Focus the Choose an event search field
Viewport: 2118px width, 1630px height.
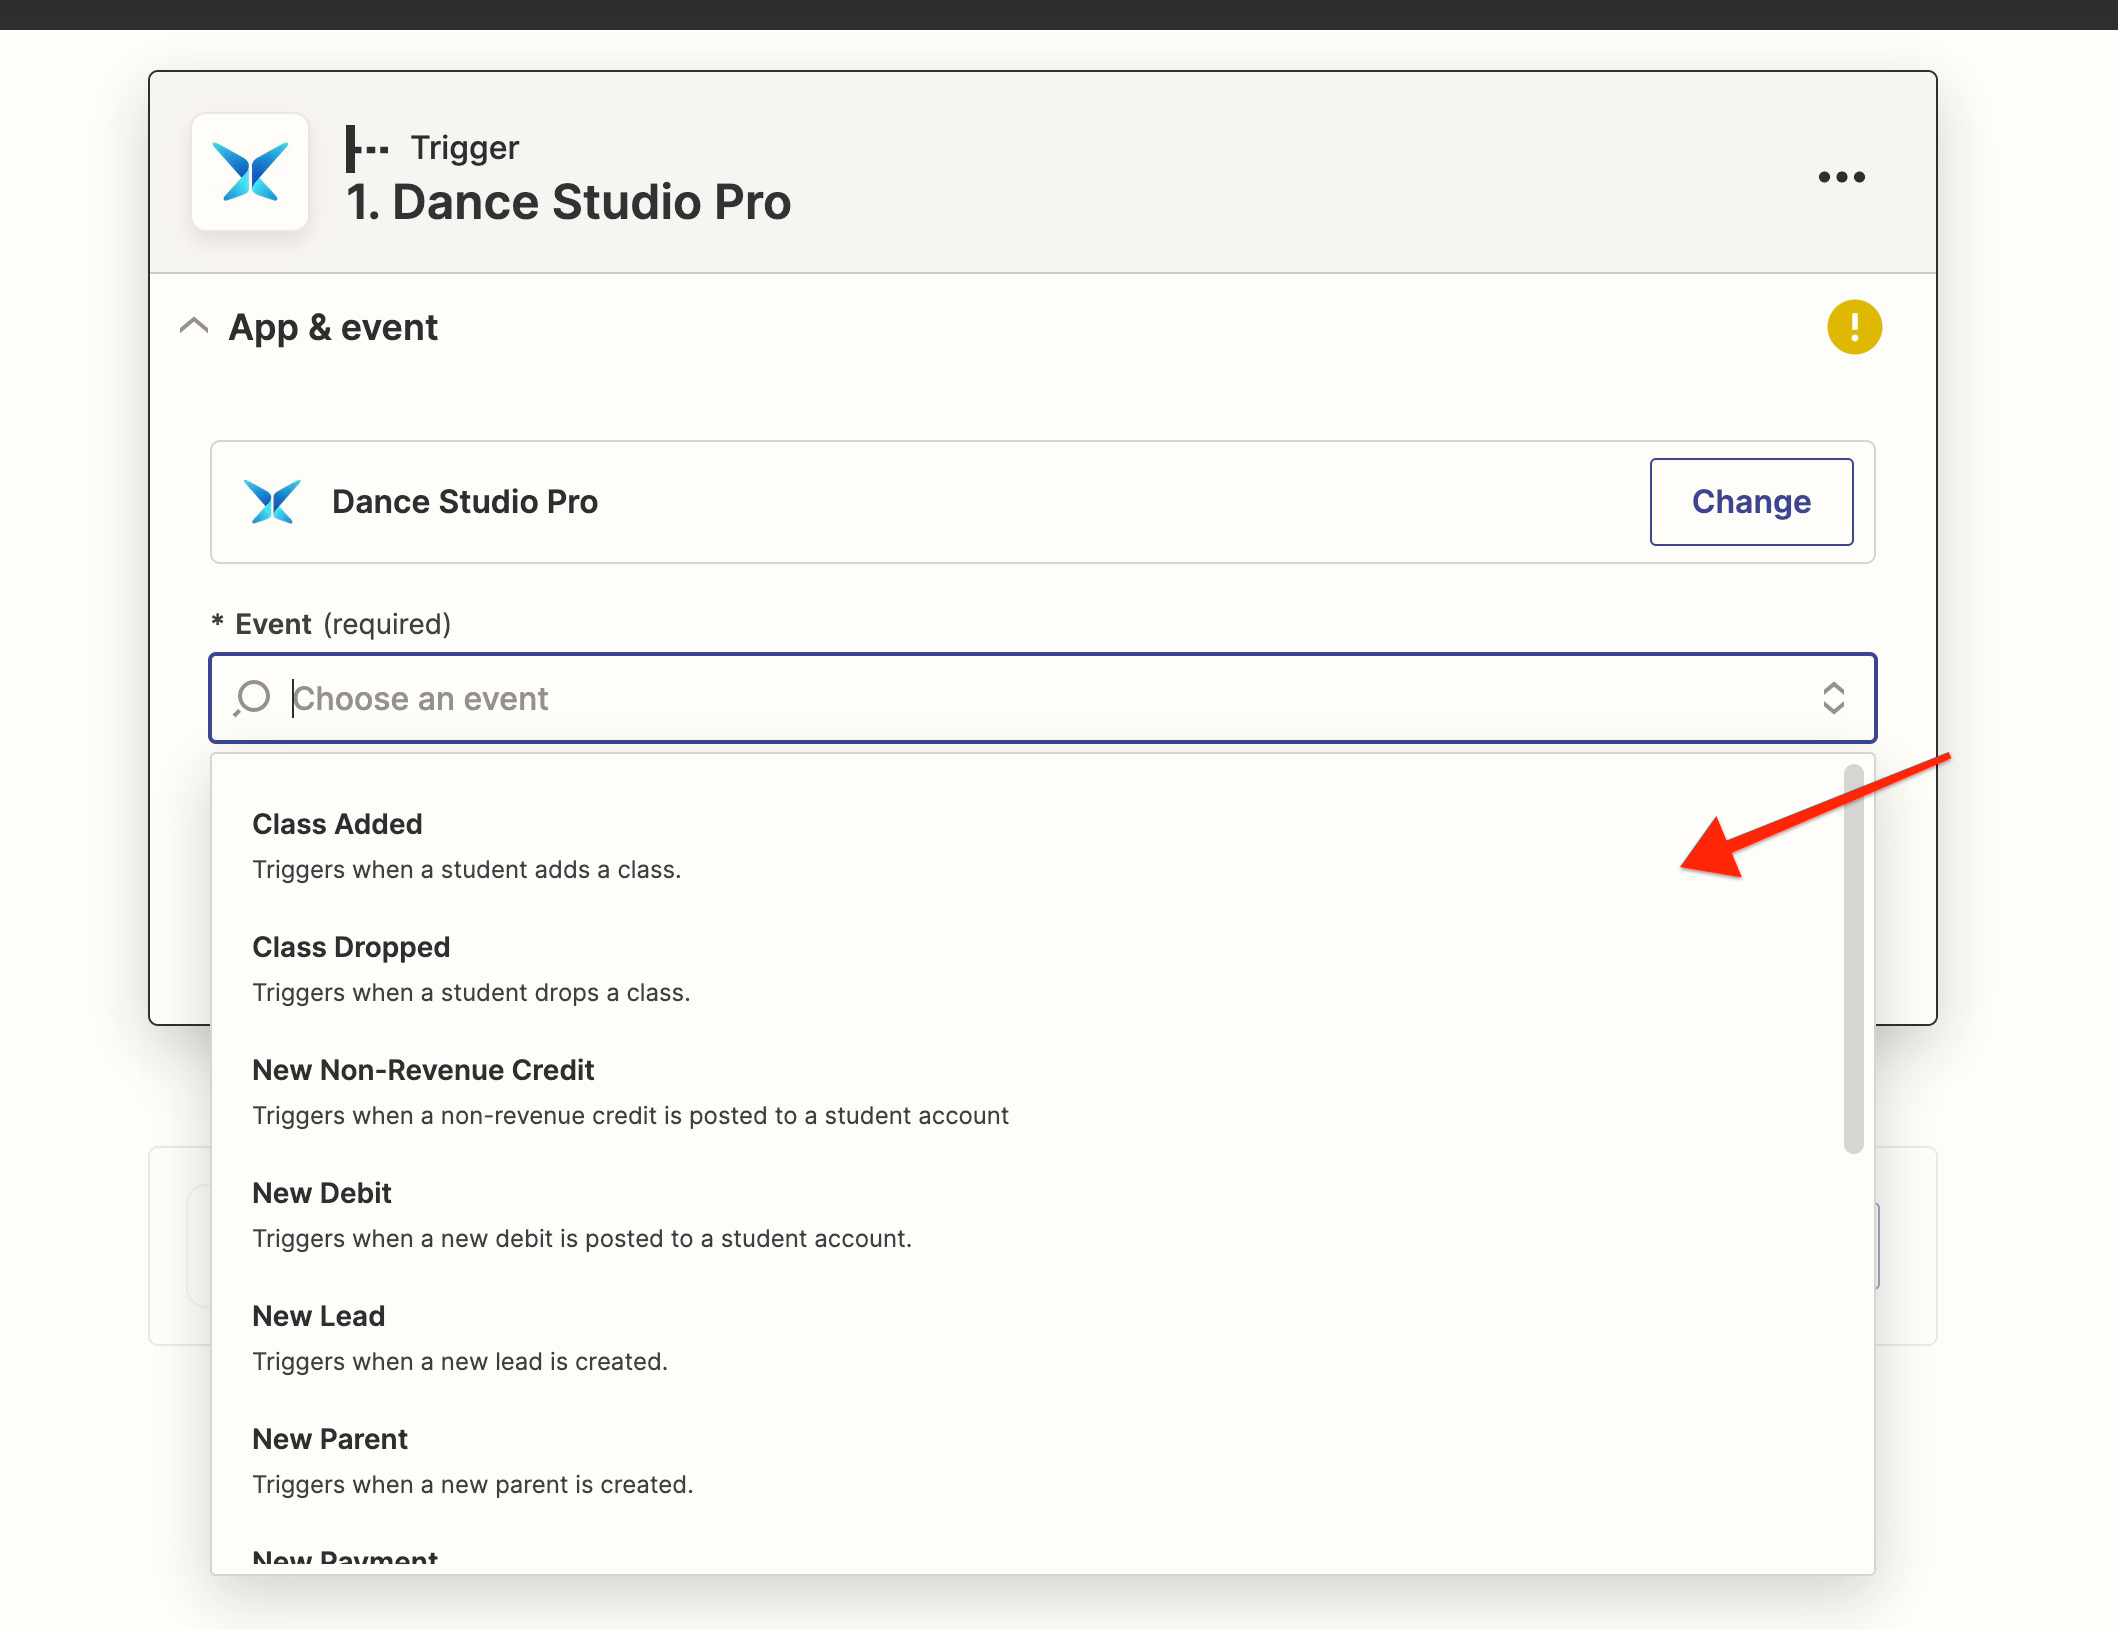pos(1042,698)
